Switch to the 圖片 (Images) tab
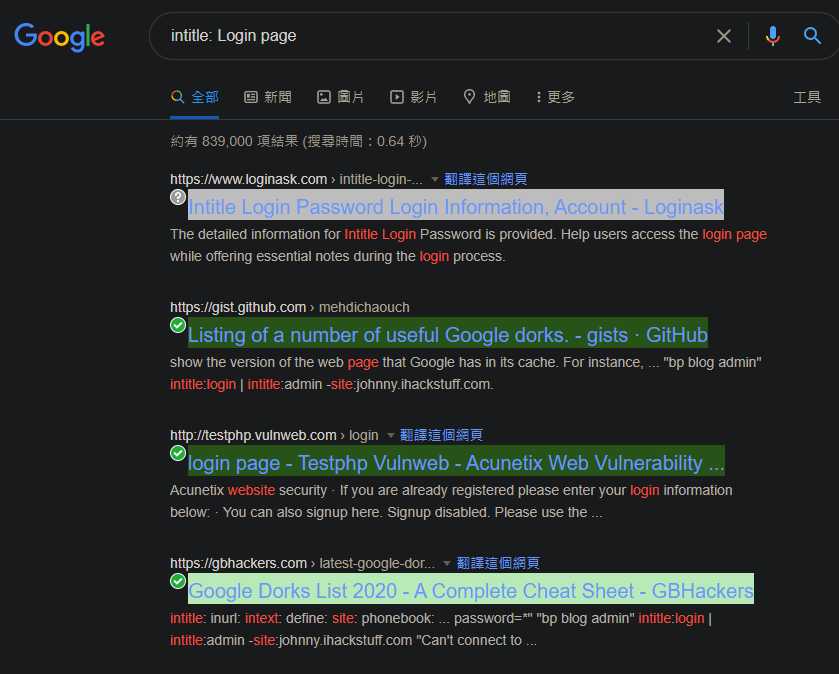This screenshot has width=839, height=674. tap(340, 97)
